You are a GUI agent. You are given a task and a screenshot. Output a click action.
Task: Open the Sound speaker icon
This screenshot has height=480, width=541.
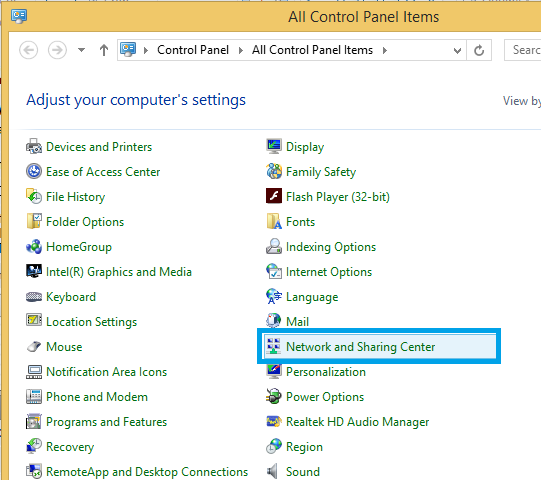[273, 471]
